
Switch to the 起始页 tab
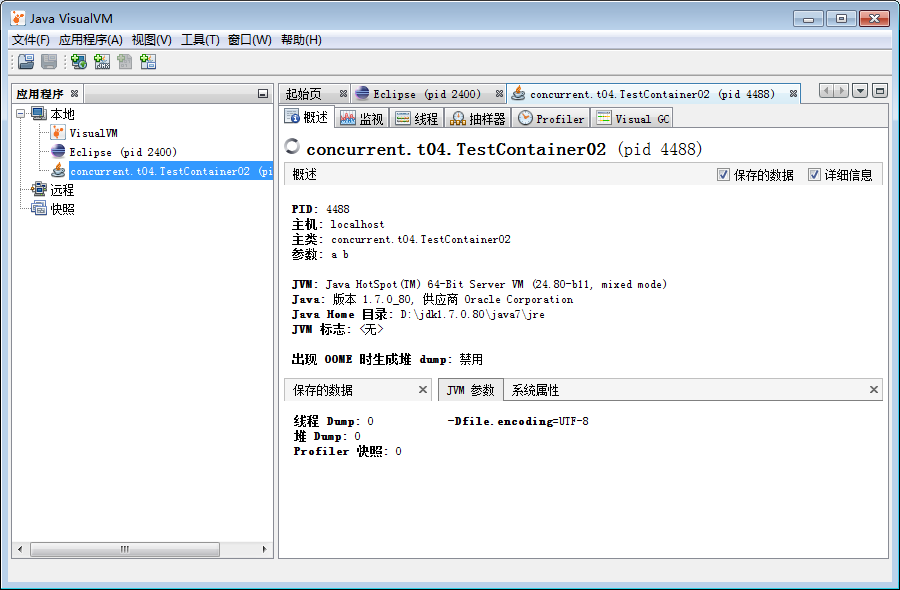[304, 94]
